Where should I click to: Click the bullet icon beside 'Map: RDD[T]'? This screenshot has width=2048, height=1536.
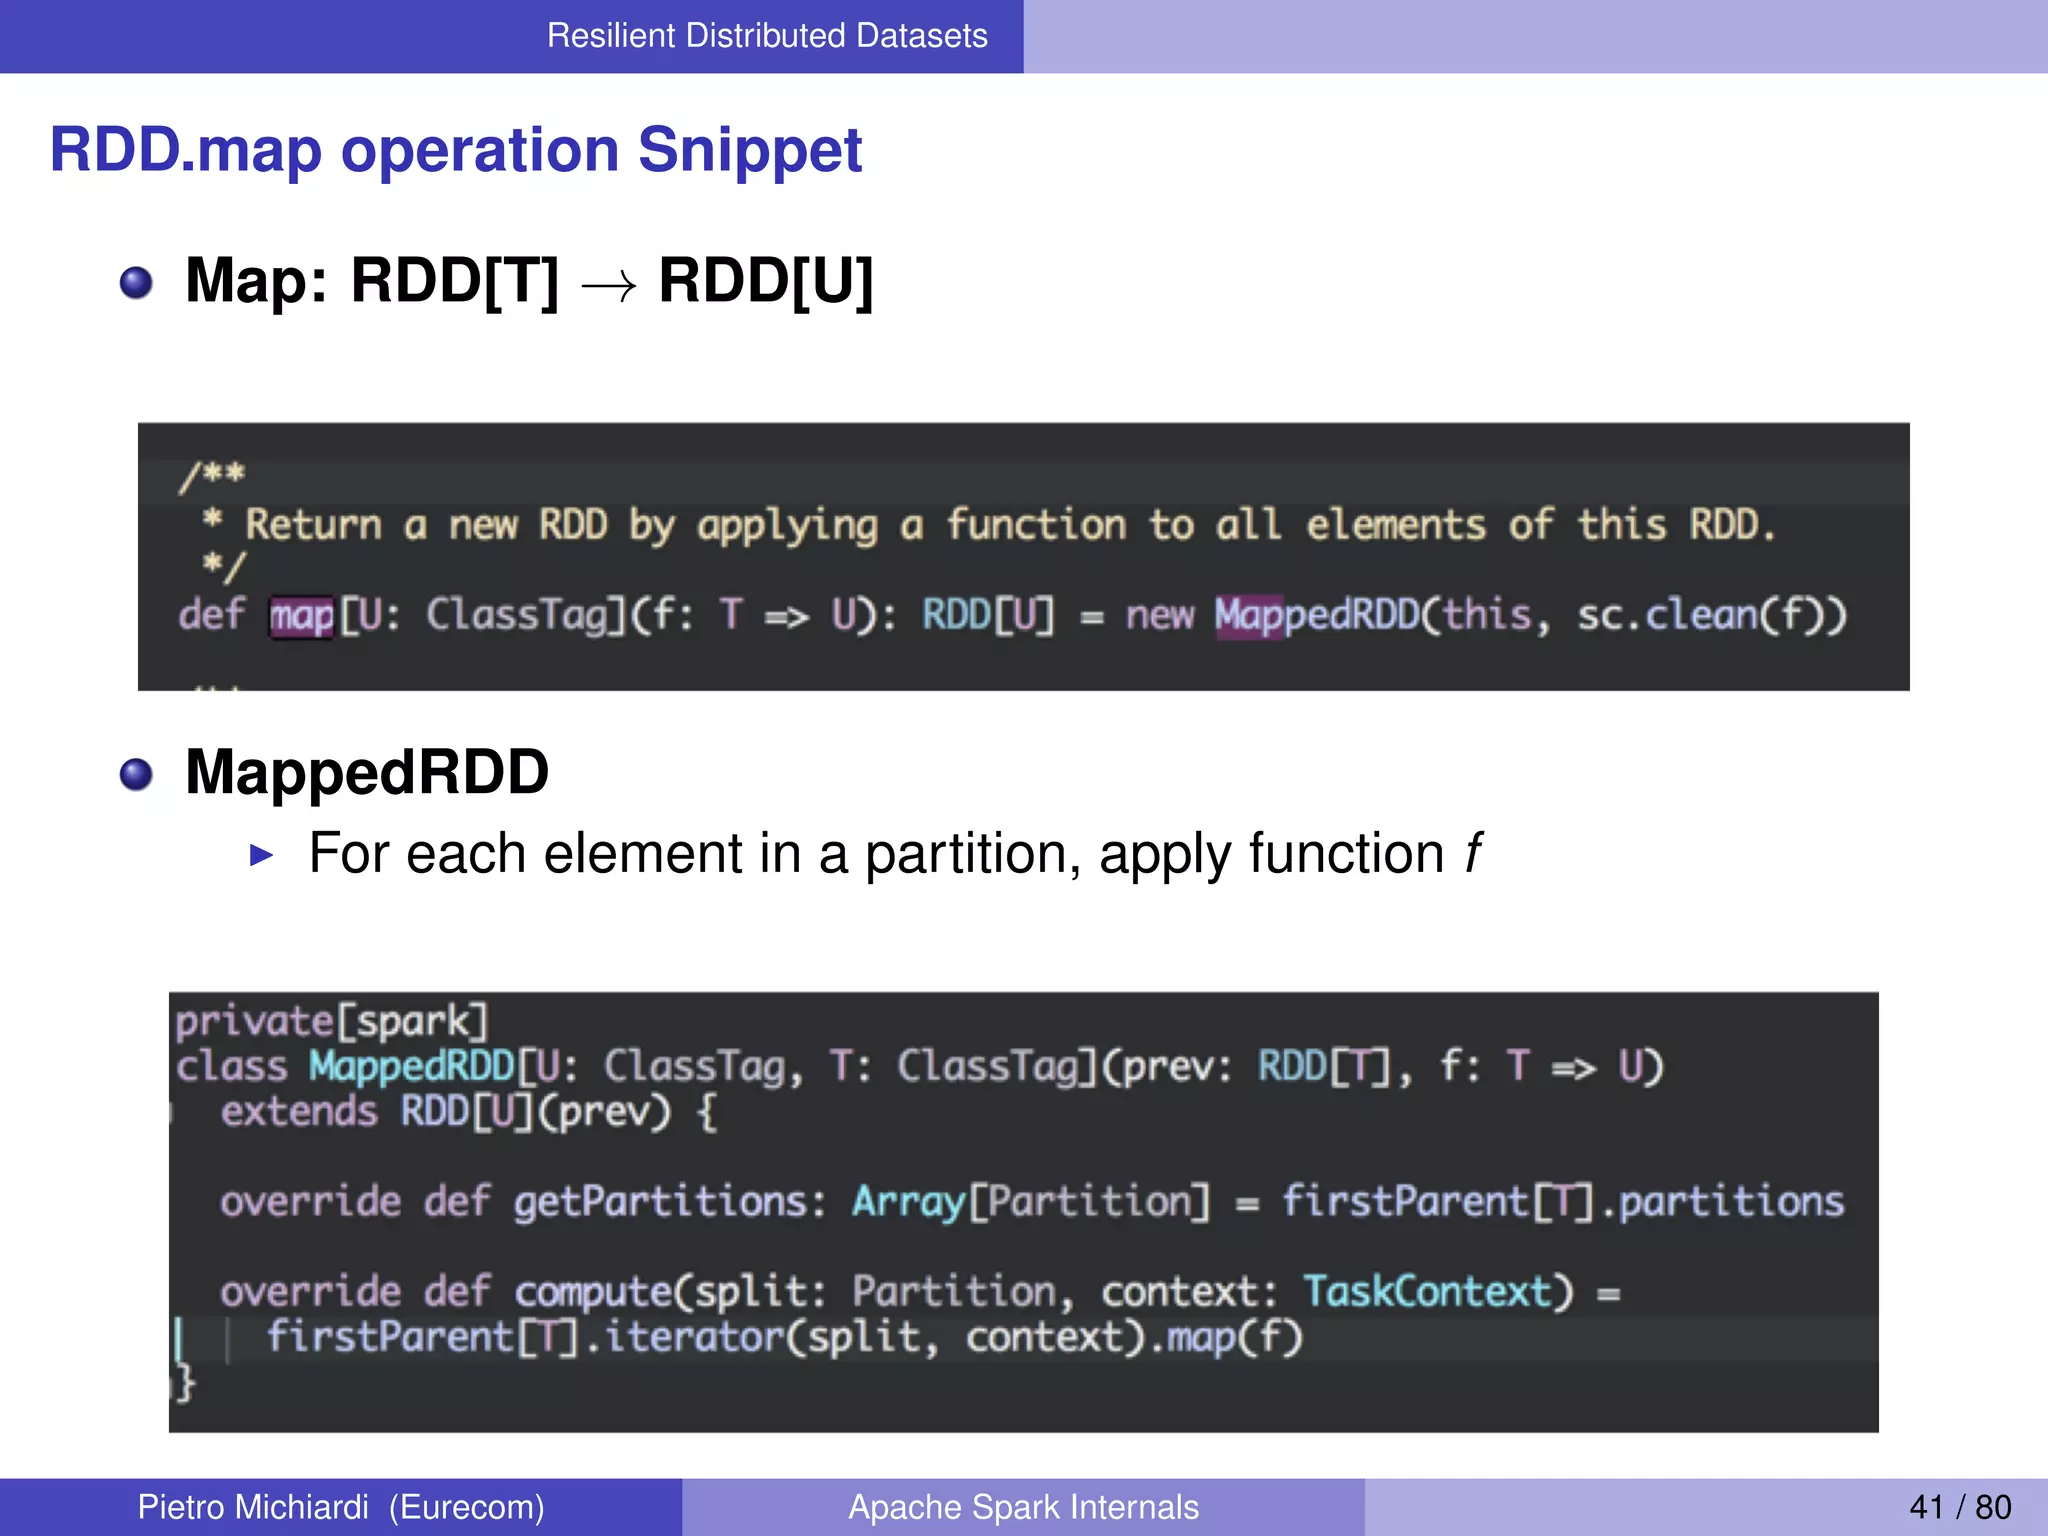click(x=136, y=283)
